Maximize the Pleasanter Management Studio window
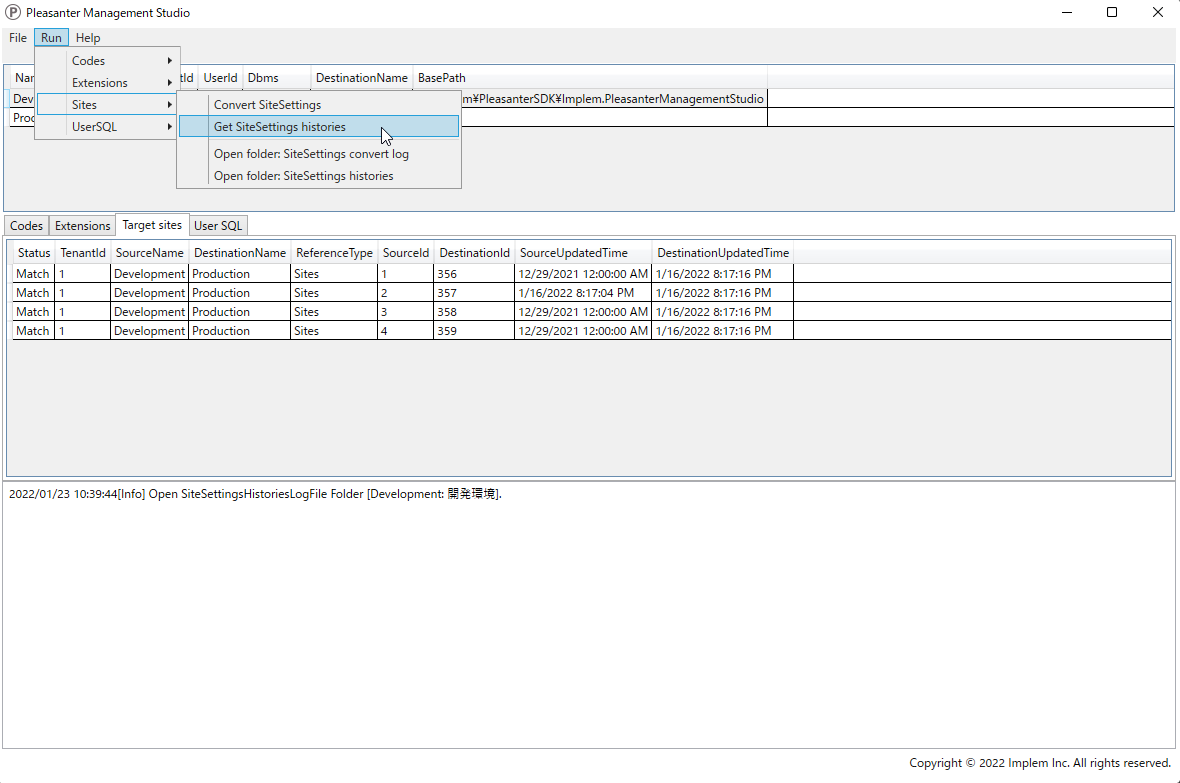1180x783 pixels. point(1112,13)
